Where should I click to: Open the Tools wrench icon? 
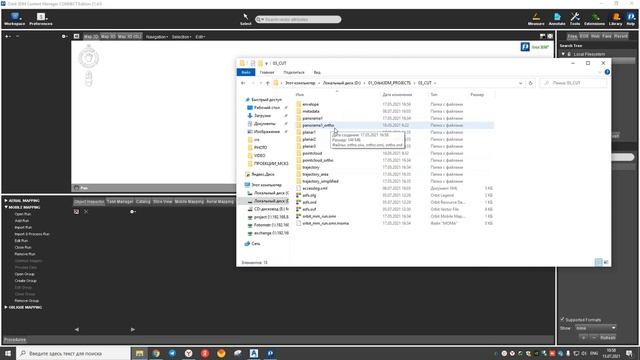click(575, 19)
